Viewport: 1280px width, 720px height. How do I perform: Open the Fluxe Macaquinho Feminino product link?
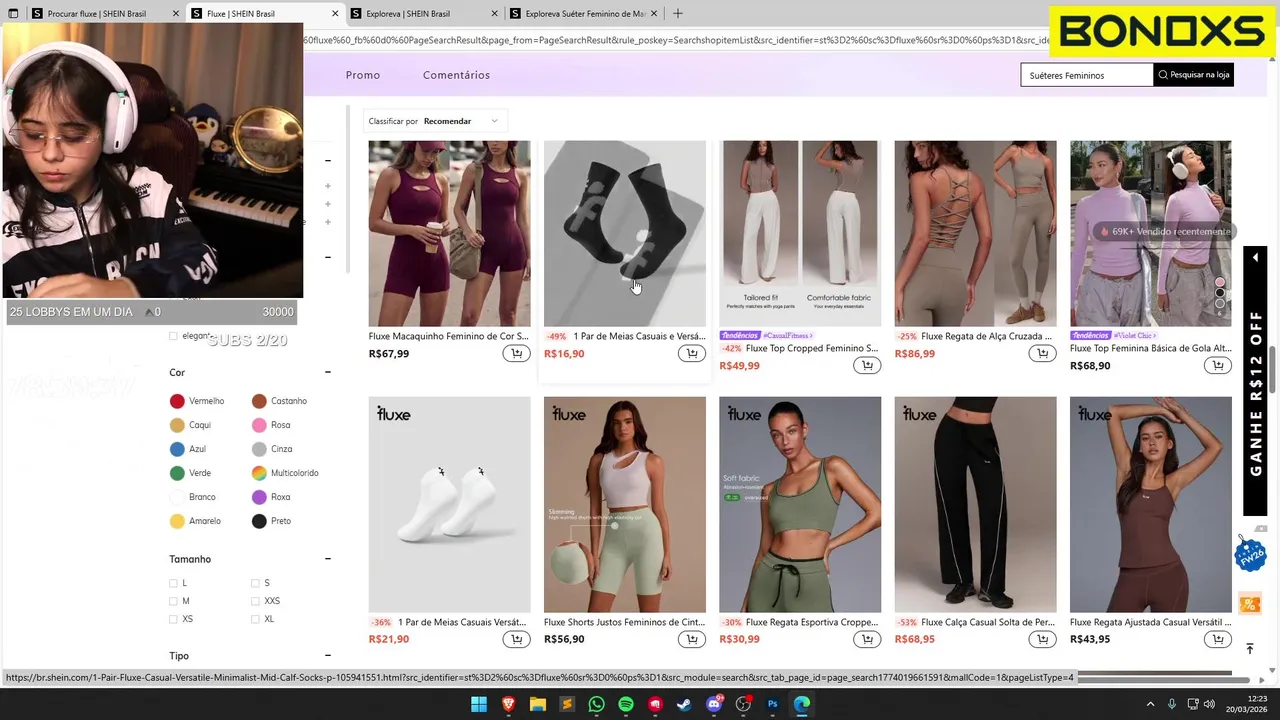point(448,336)
